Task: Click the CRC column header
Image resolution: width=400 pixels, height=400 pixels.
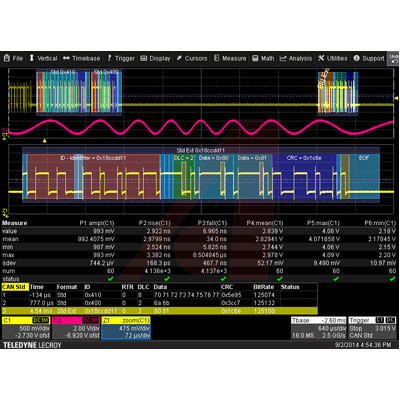Action: (x=227, y=287)
